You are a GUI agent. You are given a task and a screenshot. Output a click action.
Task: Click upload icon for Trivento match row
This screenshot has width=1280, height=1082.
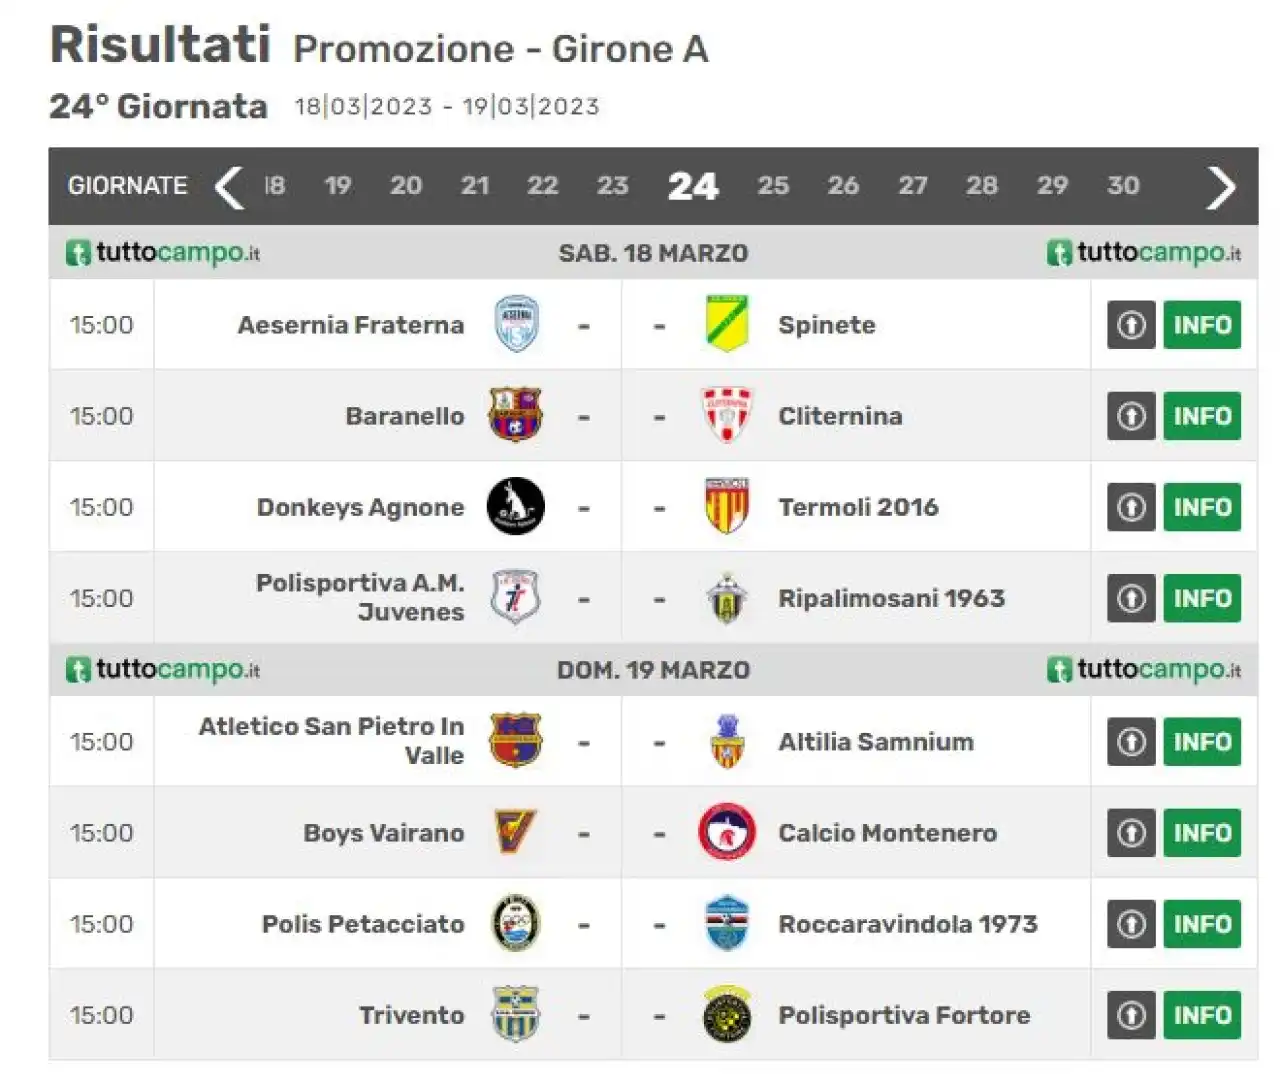click(1131, 1015)
